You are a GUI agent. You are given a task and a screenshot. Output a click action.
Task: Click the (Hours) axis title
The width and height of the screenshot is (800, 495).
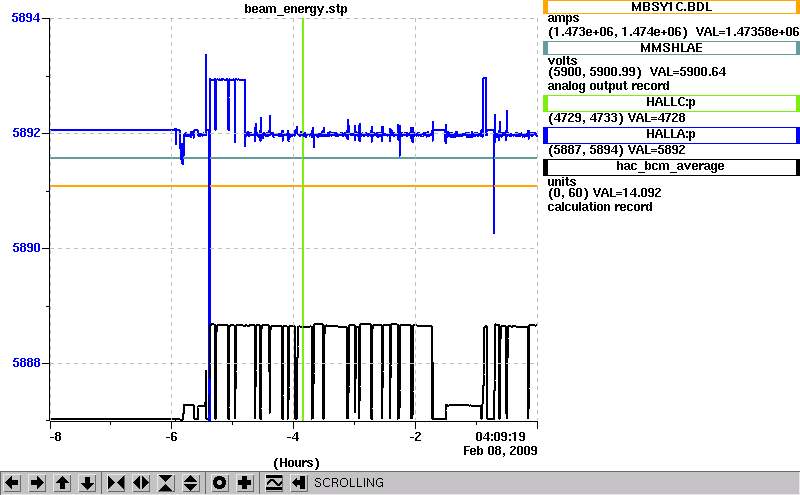(296, 463)
